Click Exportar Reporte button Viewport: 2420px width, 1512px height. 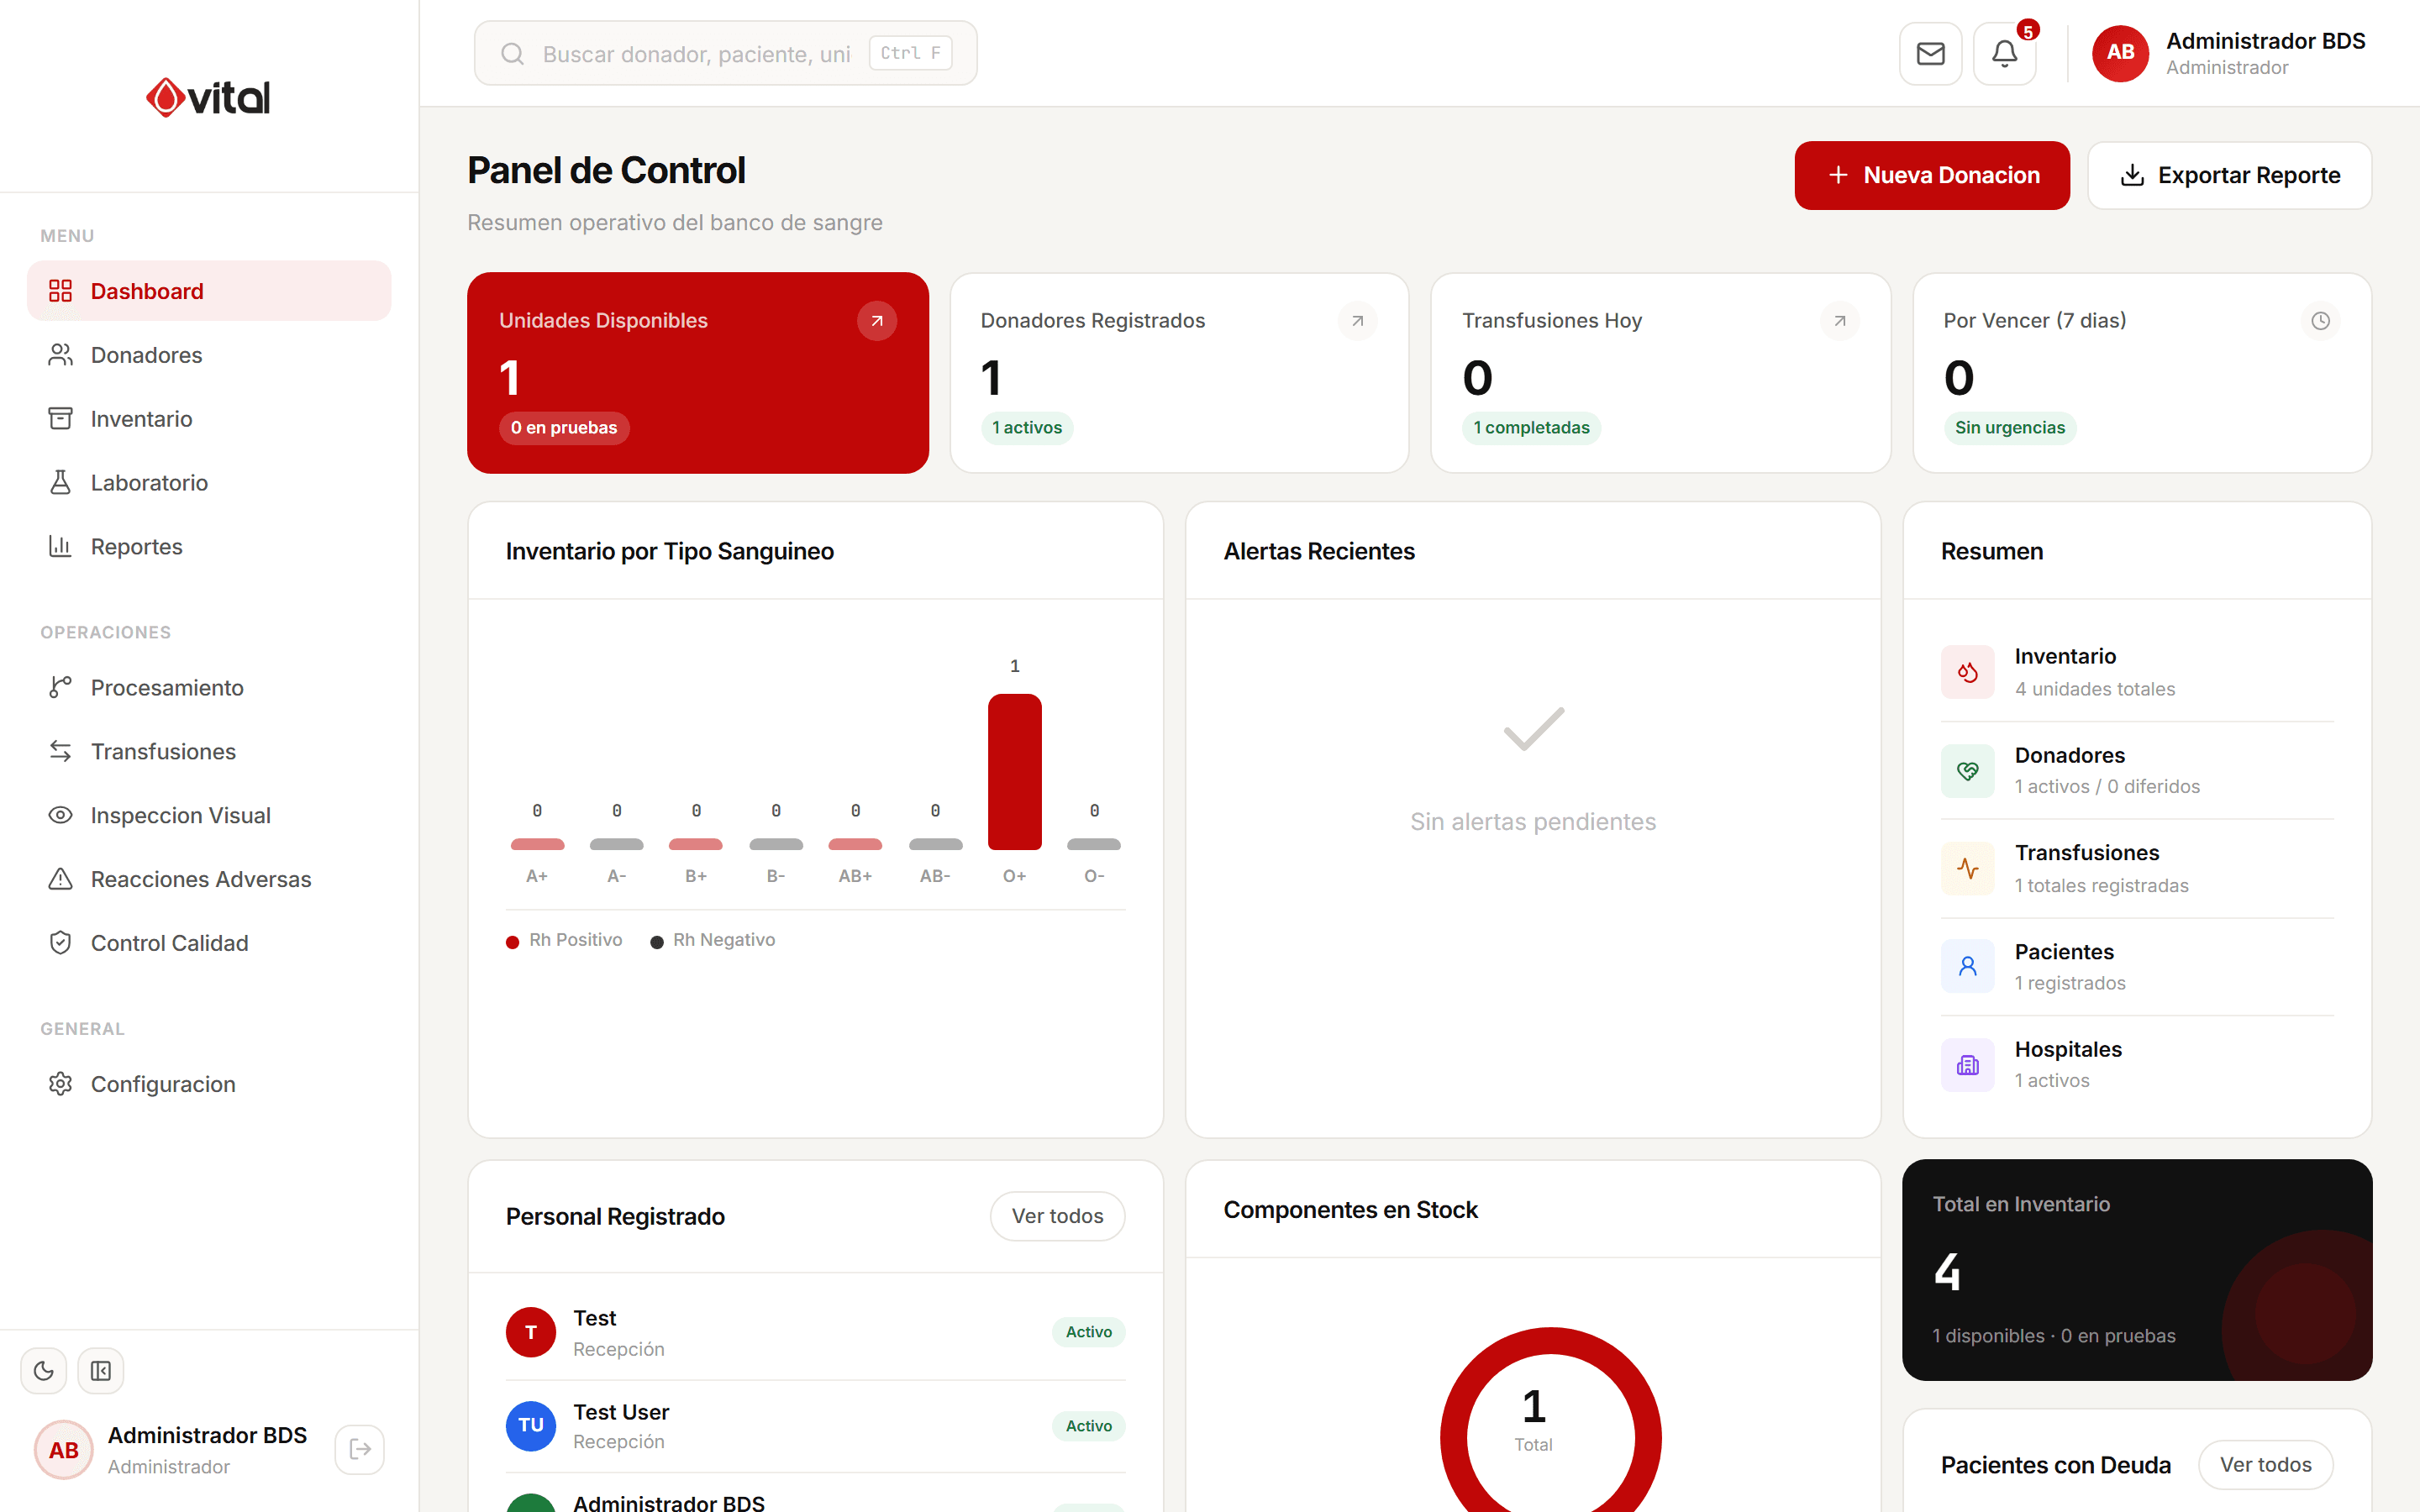pos(2229,175)
